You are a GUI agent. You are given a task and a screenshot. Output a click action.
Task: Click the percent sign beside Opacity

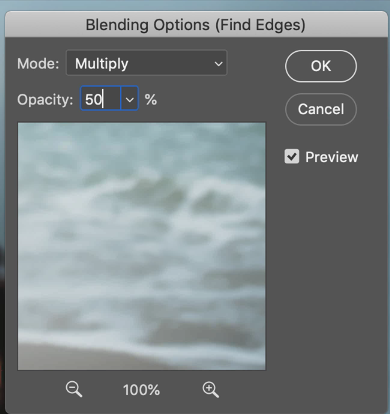[x=151, y=99]
